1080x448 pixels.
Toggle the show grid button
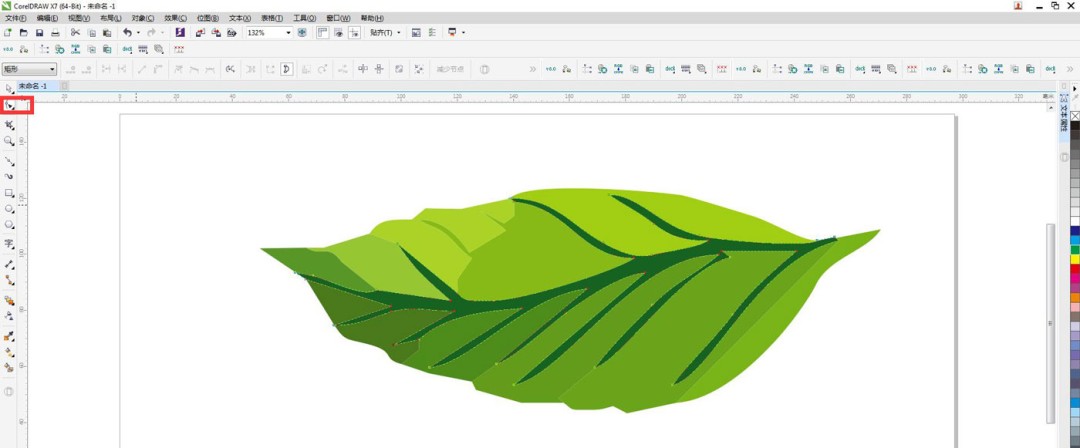click(x=339, y=33)
